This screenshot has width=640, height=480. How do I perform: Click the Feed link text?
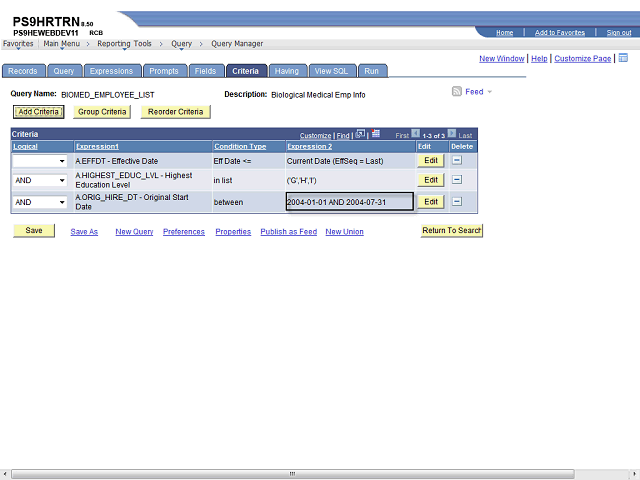[x=474, y=92]
